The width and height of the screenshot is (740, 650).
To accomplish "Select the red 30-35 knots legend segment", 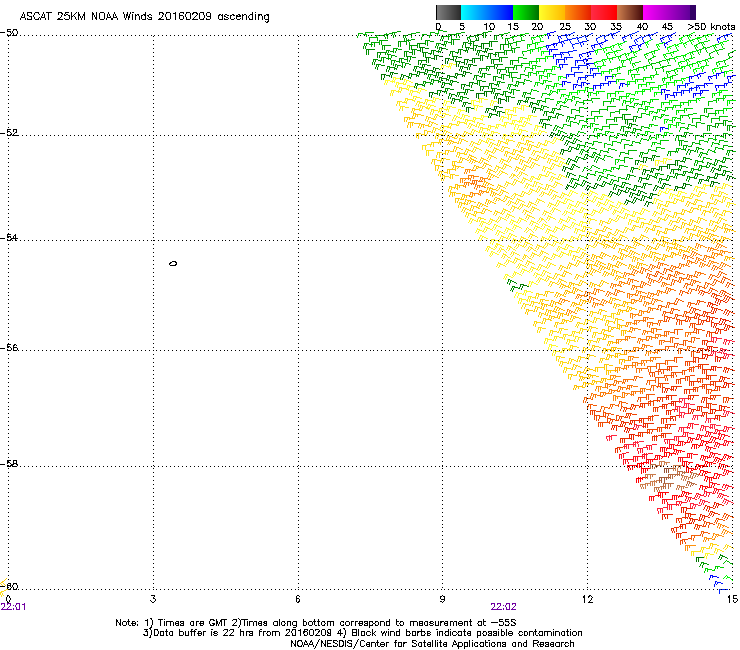I will coord(604,12).
